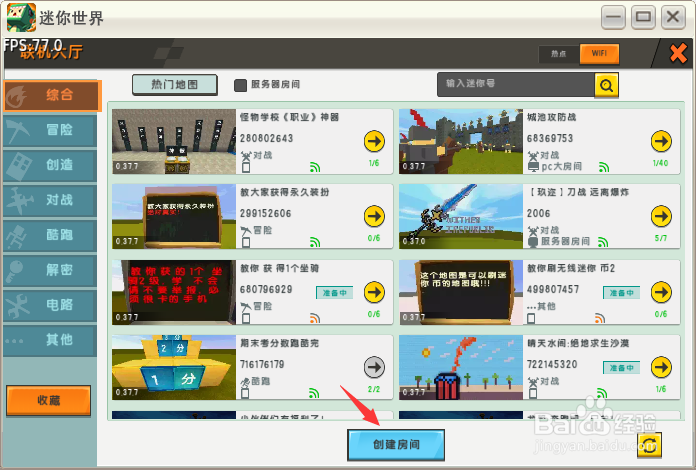
Task: Click room number 499807457
Action: [553, 289]
